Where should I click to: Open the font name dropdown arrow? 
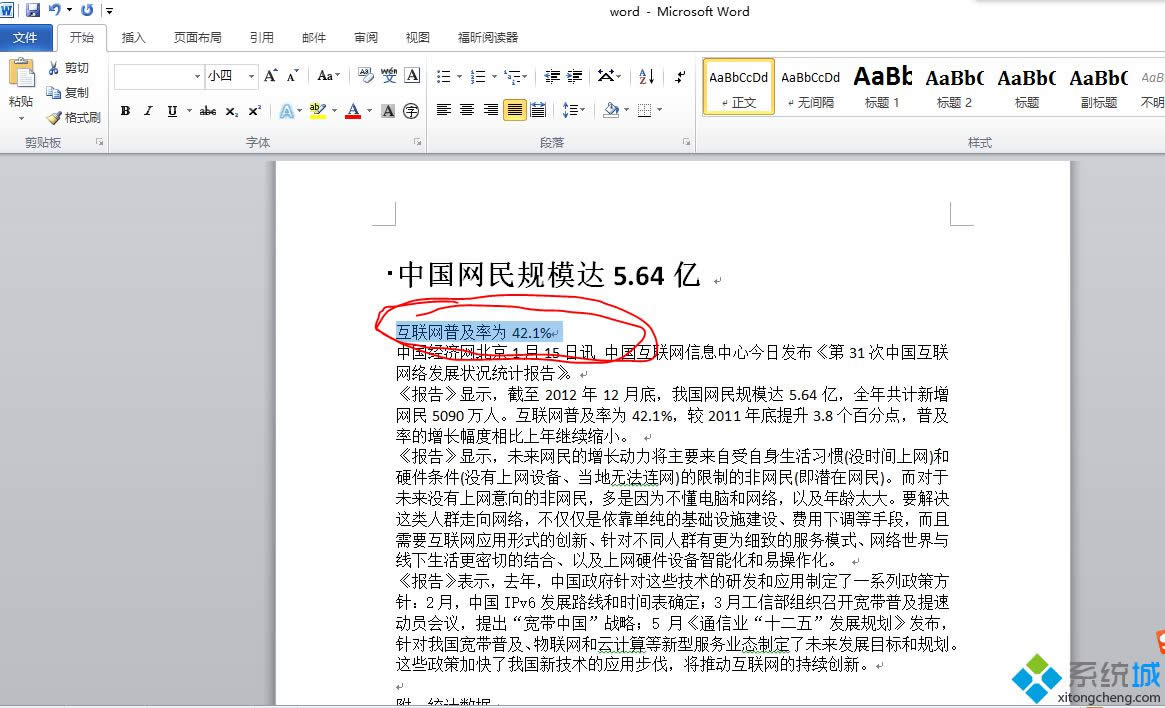pyautogui.click(x=198, y=76)
